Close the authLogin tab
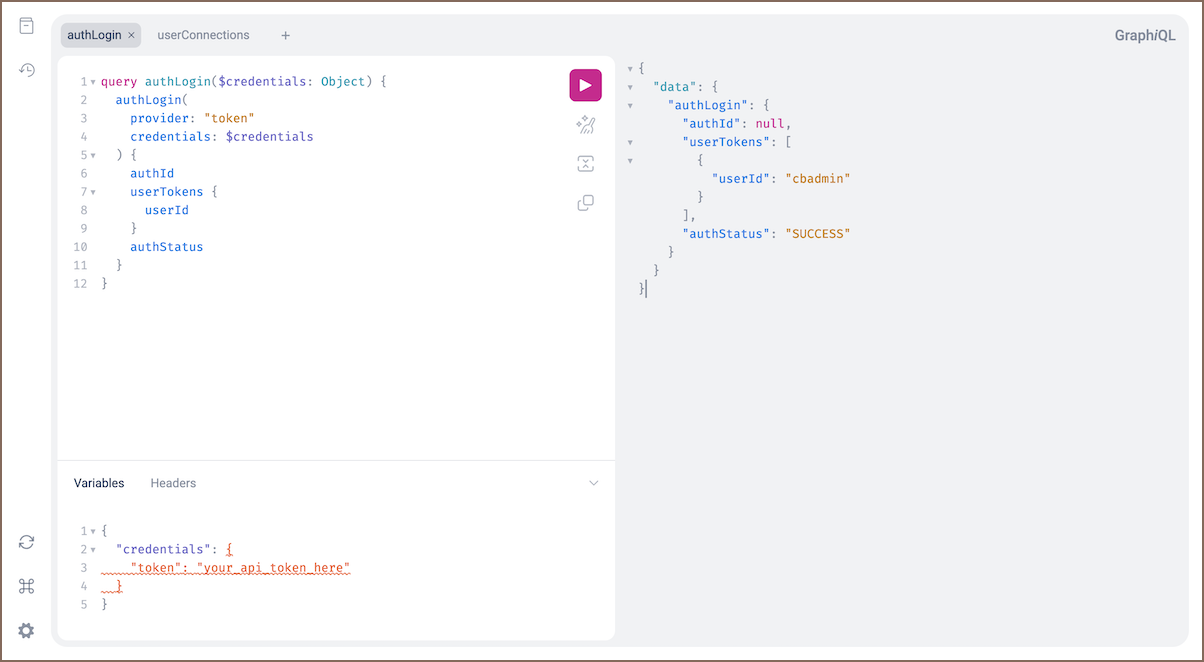This screenshot has height=662, width=1204. coord(131,35)
